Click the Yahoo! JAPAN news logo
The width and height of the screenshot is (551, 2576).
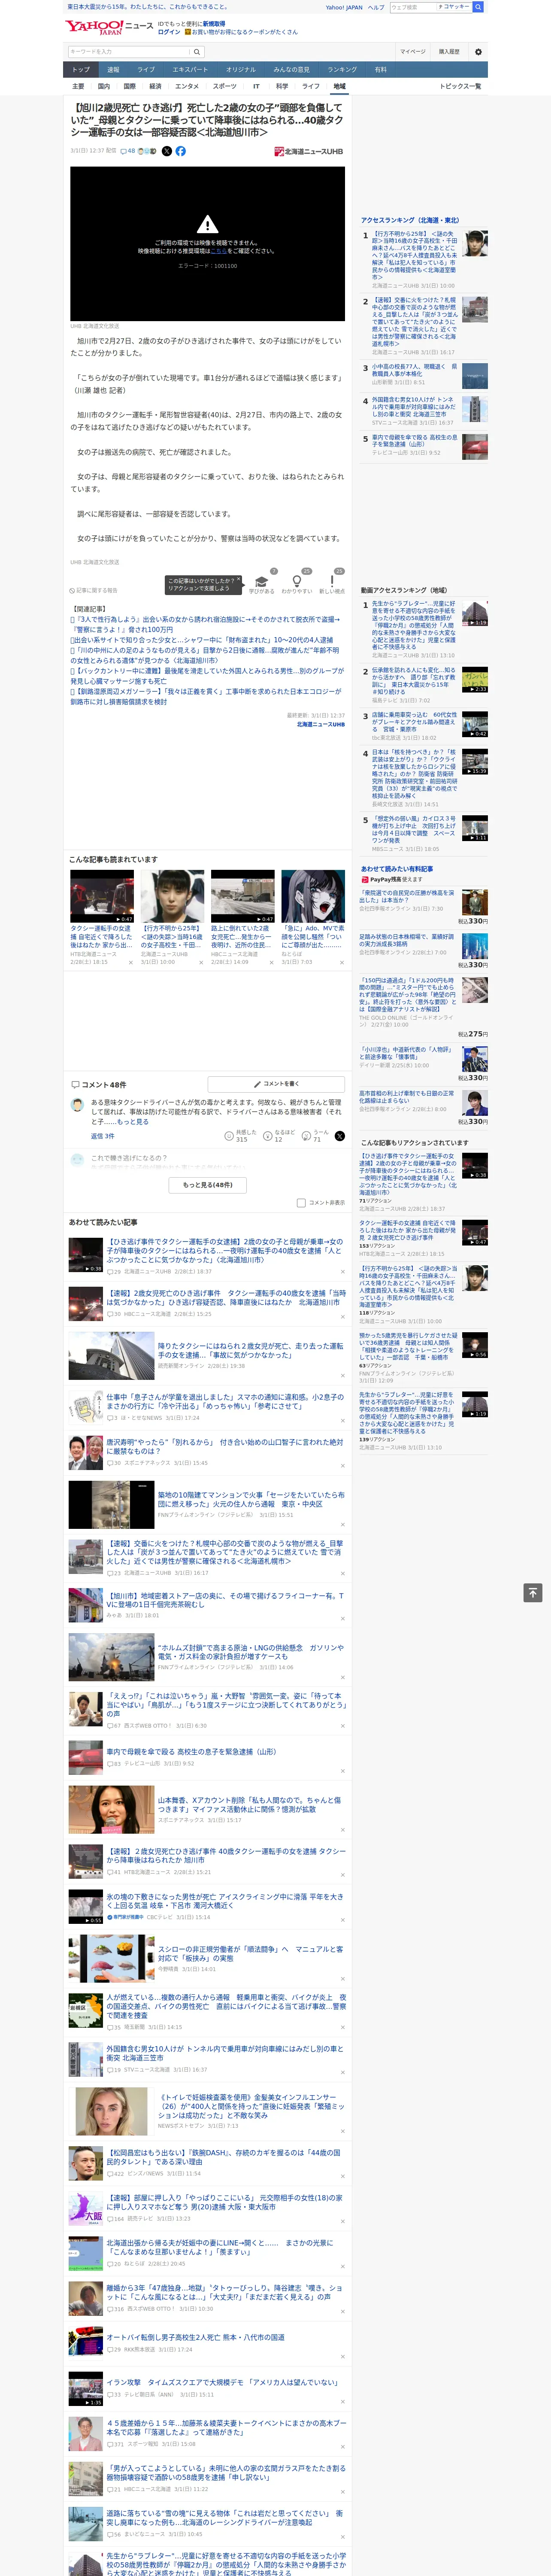[110, 27]
